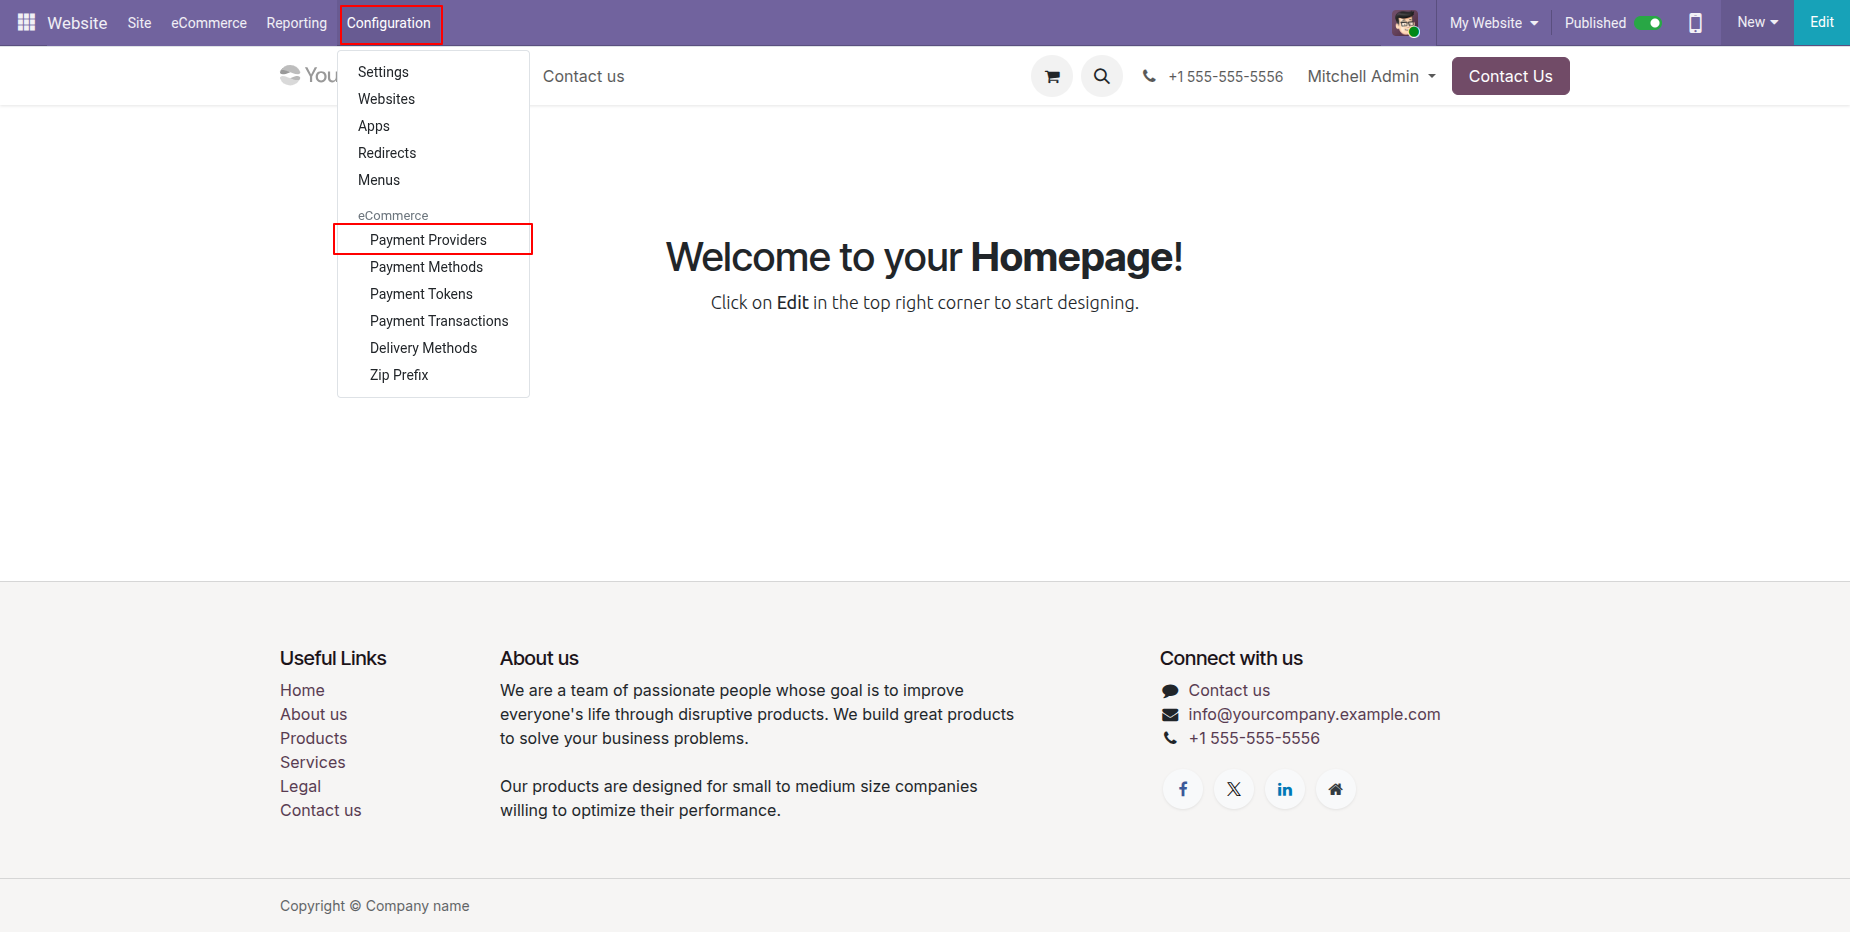Expand the My Website dropdown
Screen dimensions: 1850x932
pos(1493,23)
